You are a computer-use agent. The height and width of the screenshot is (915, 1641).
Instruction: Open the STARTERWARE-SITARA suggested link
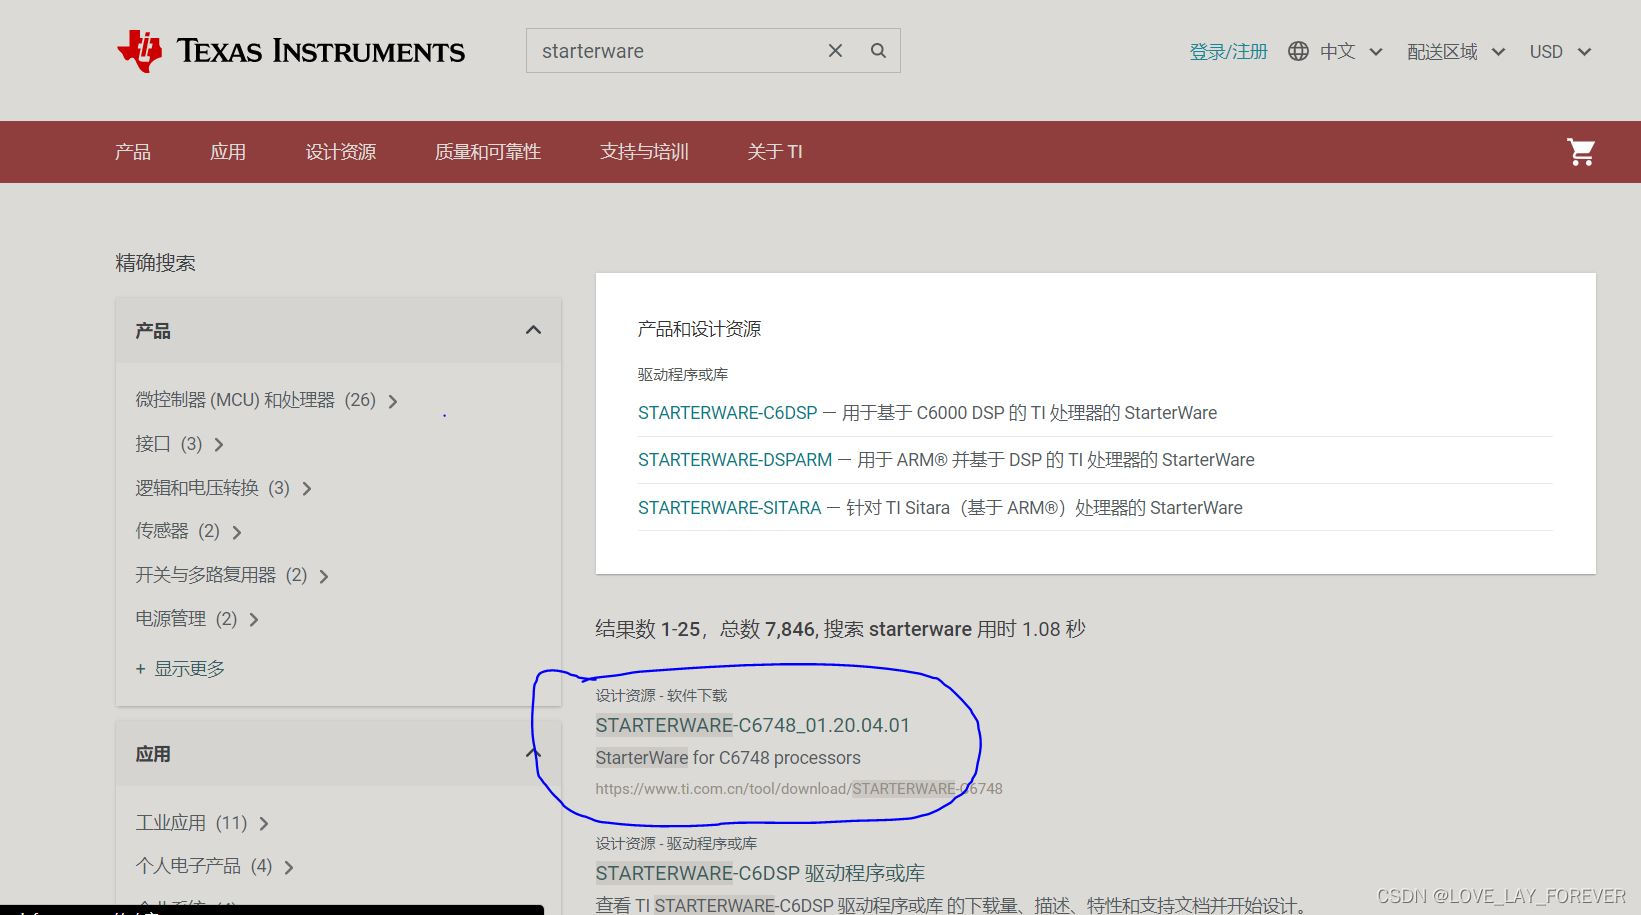(730, 508)
